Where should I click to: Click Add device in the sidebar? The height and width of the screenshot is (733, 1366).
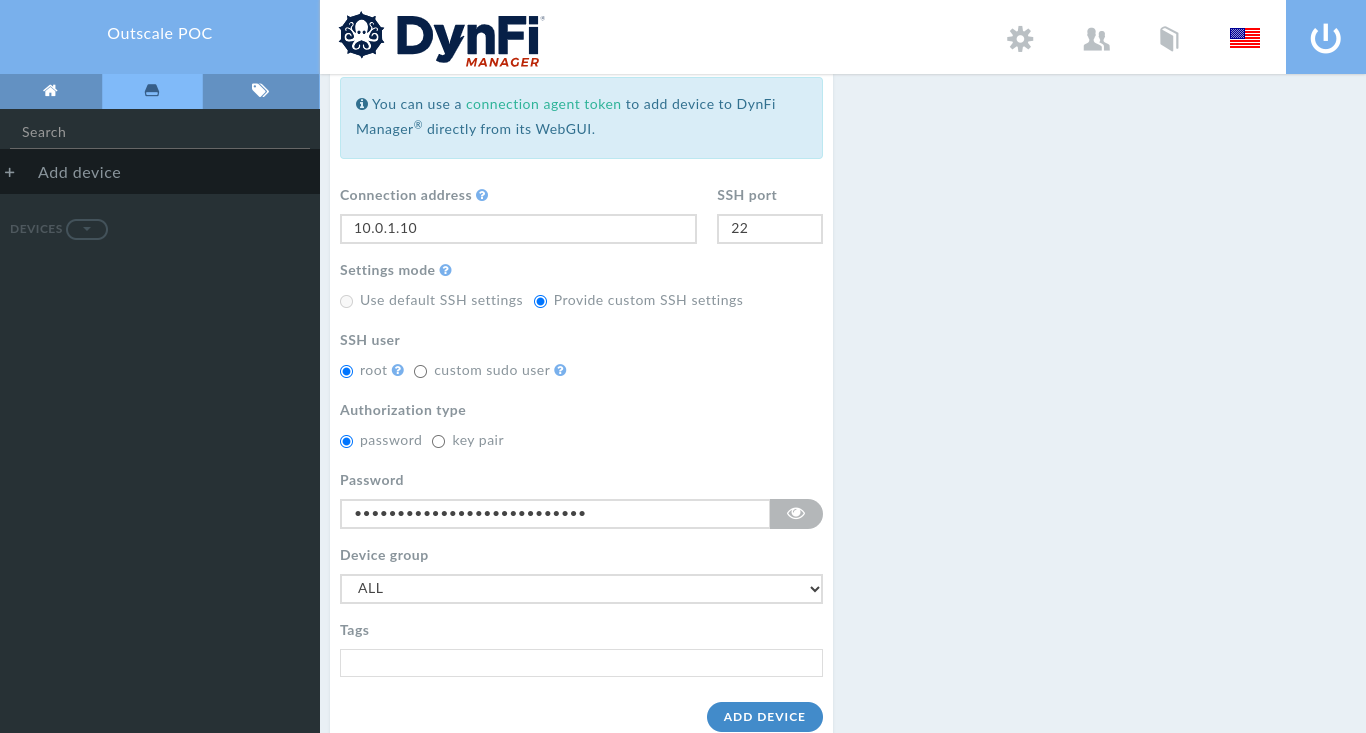point(79,172)
